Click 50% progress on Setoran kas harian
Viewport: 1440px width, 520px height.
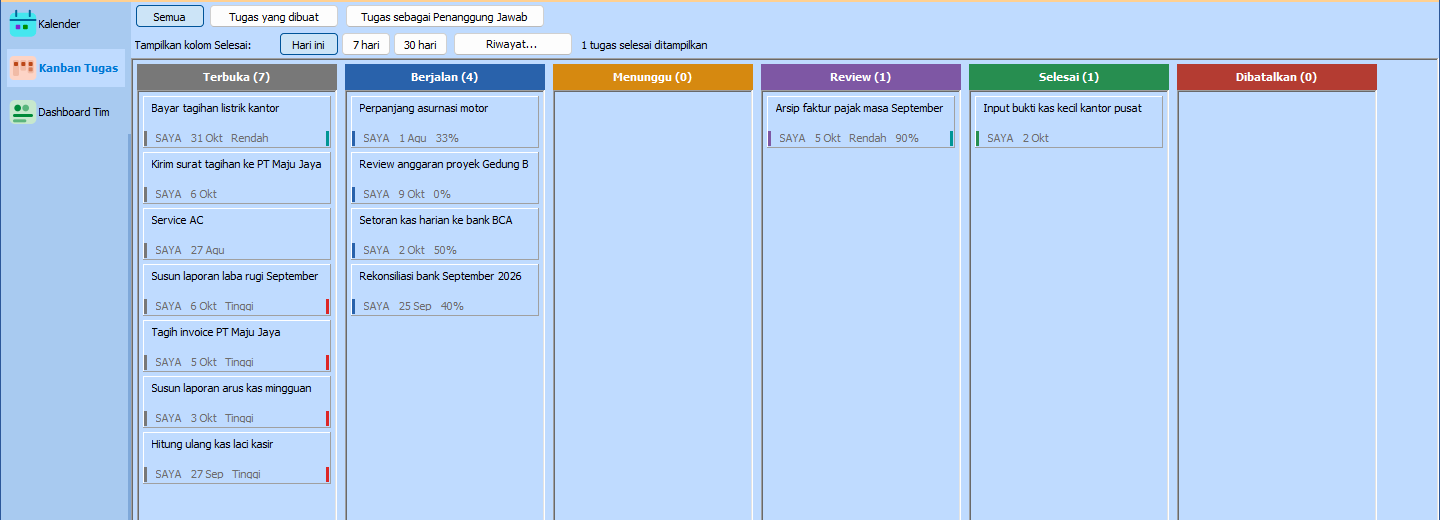click(x=445, y=250)
